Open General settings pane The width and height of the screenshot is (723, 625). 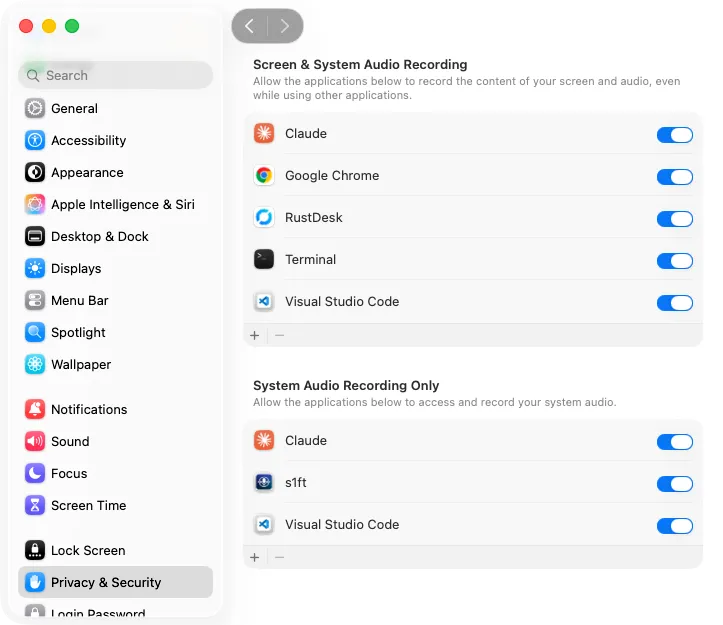coord(115,108)
